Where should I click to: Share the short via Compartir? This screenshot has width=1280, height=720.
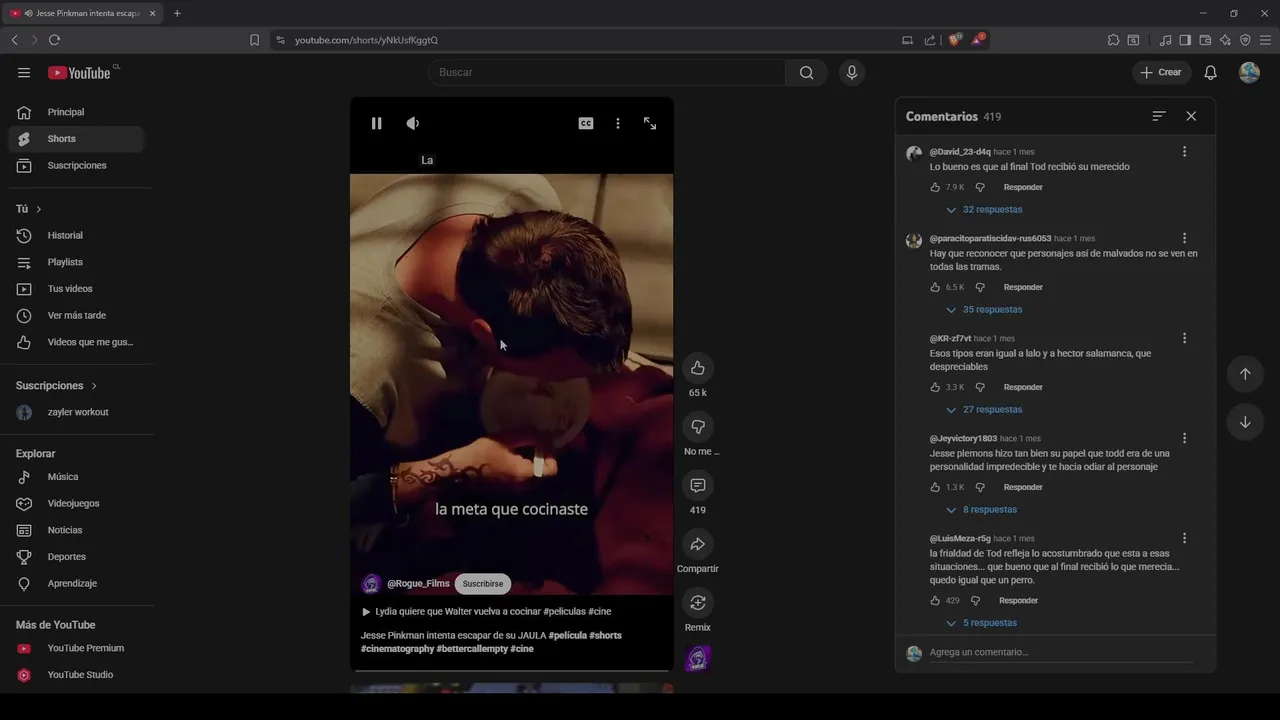[x=698, y=544]
